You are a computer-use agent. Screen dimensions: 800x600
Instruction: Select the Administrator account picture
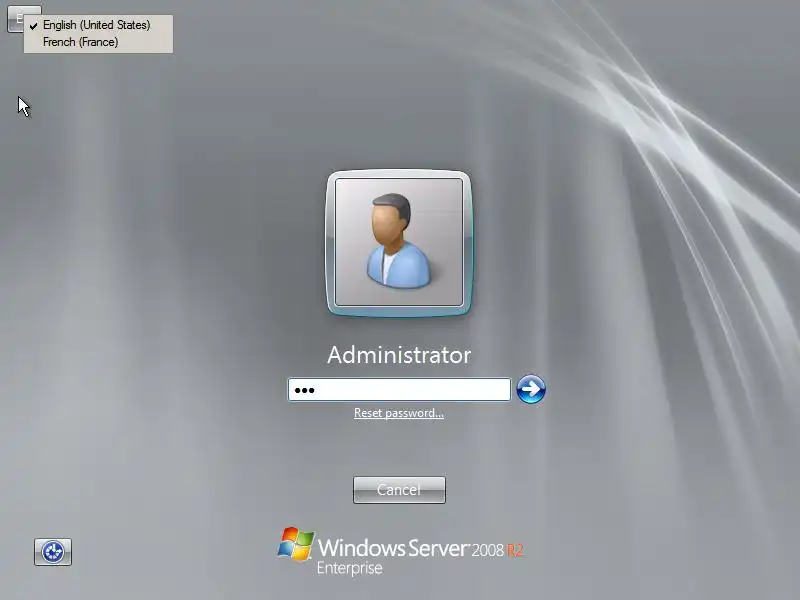(x=399, y=243)
